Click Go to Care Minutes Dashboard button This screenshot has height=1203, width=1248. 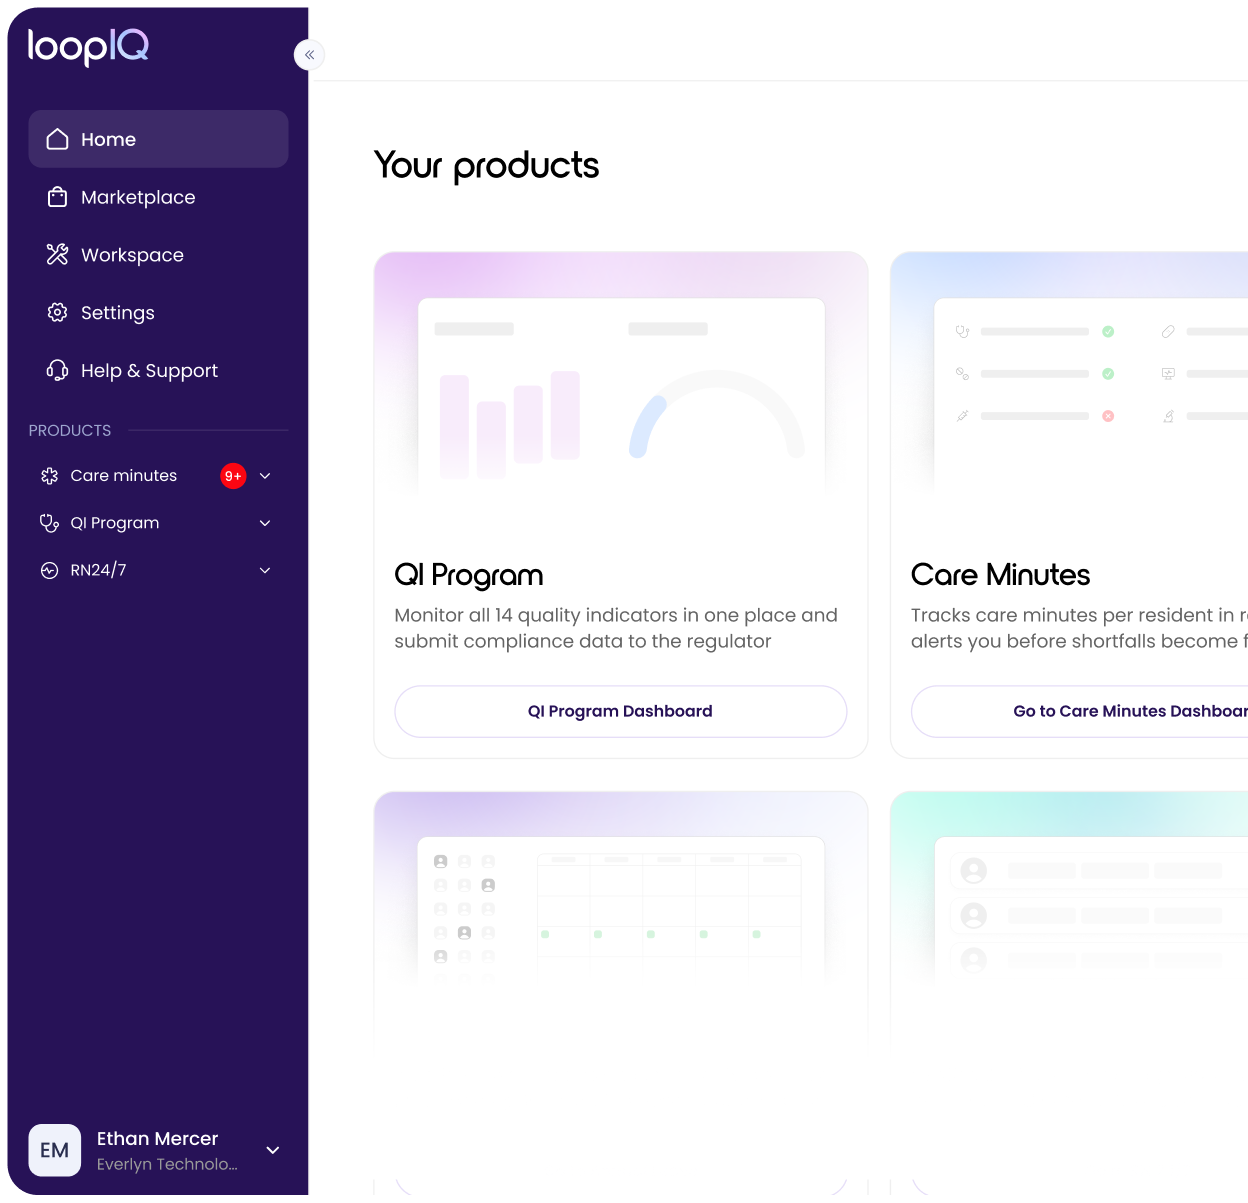point(1080,711)
